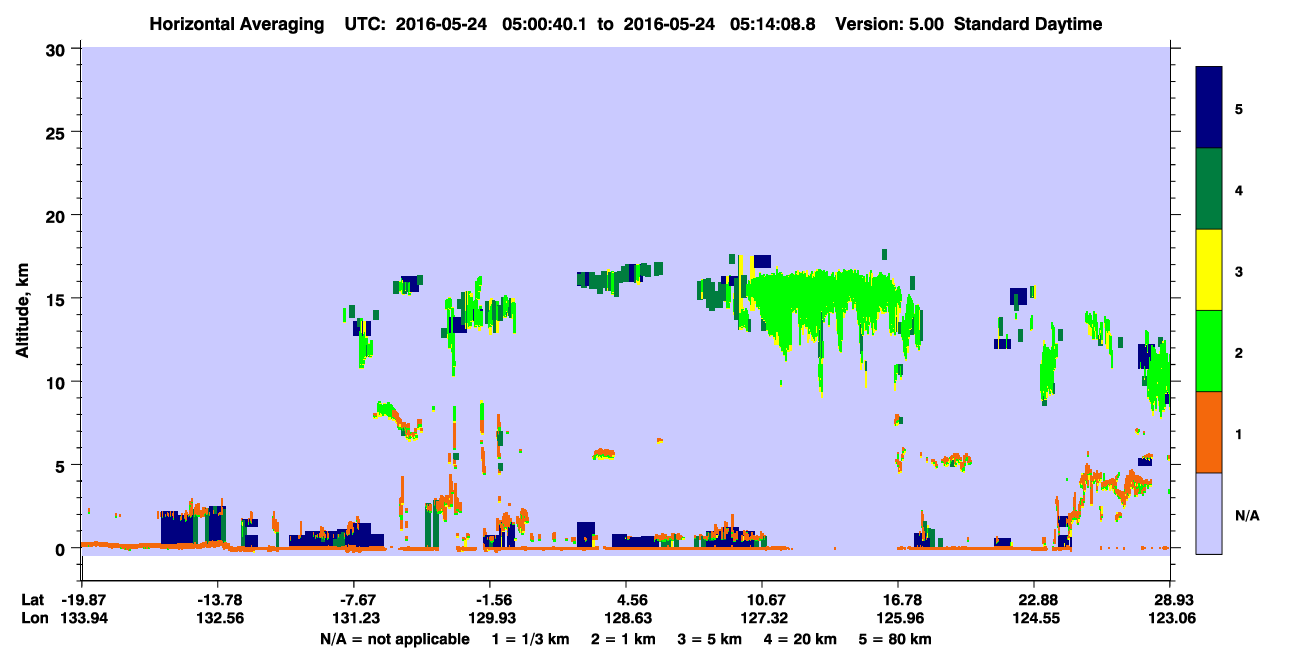Click 'Standard Daytime' in the title
The image size is (1300, 667).
(1028, 24)
